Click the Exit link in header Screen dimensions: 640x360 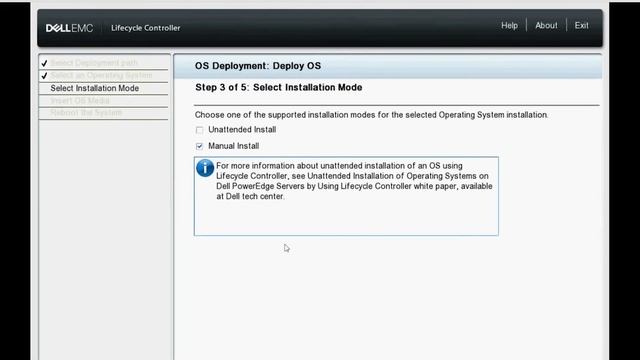click(581, 25)
